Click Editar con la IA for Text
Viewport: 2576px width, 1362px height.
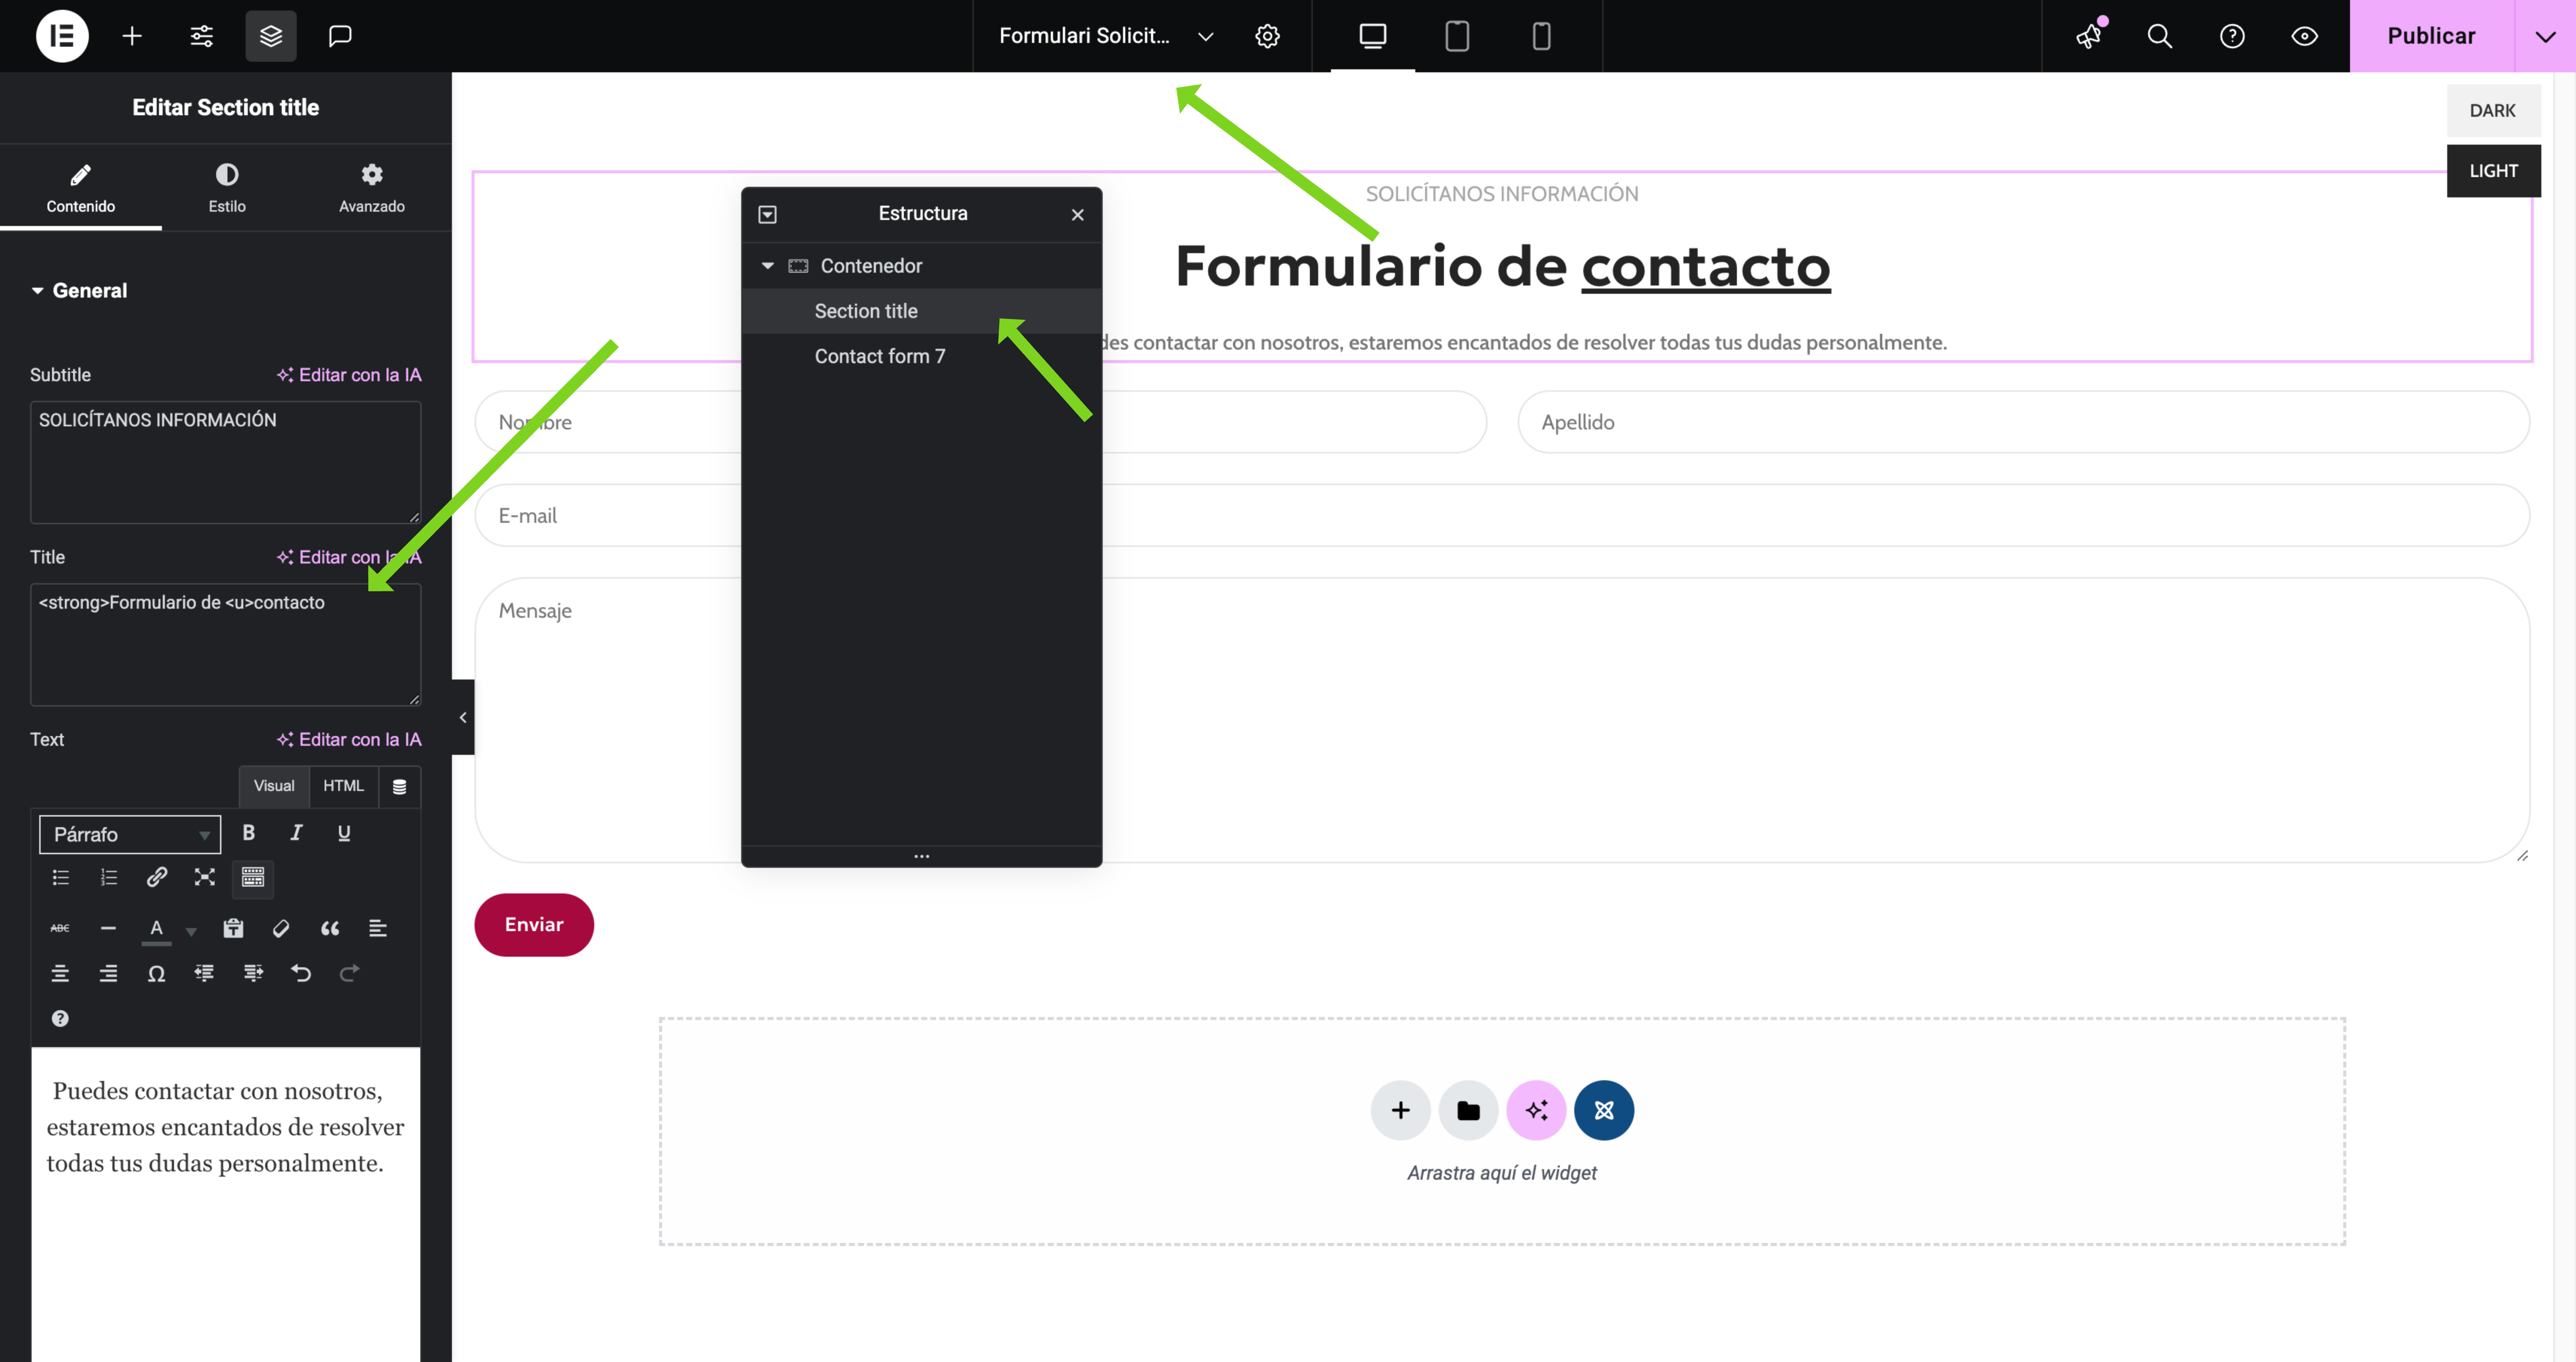[349, 740]
